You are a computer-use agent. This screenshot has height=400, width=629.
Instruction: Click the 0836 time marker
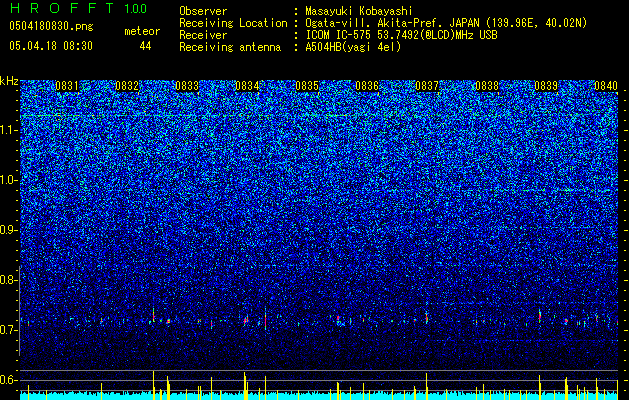click(367, 86)
